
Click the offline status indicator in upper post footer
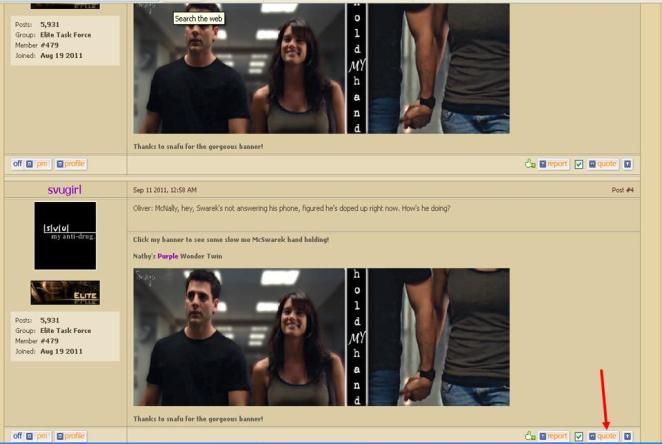coord(18,164)
